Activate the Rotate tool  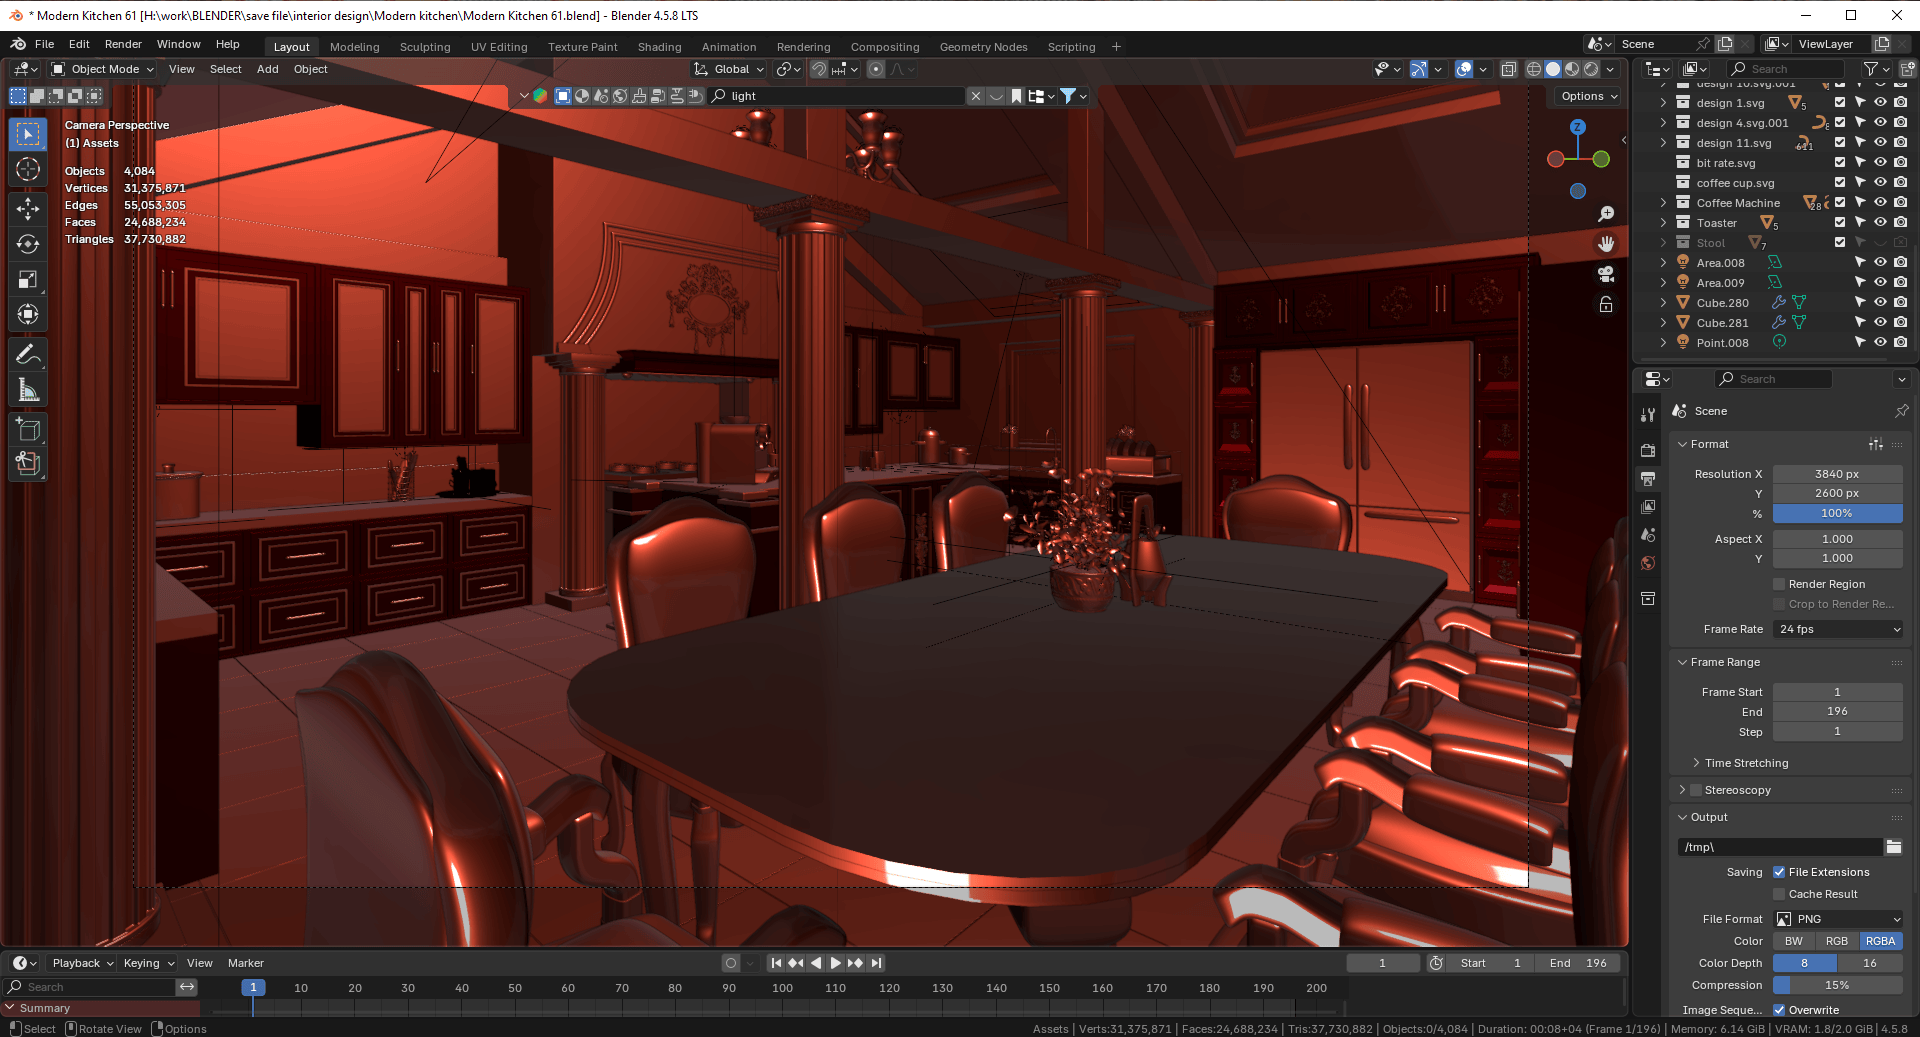[28, 244]
